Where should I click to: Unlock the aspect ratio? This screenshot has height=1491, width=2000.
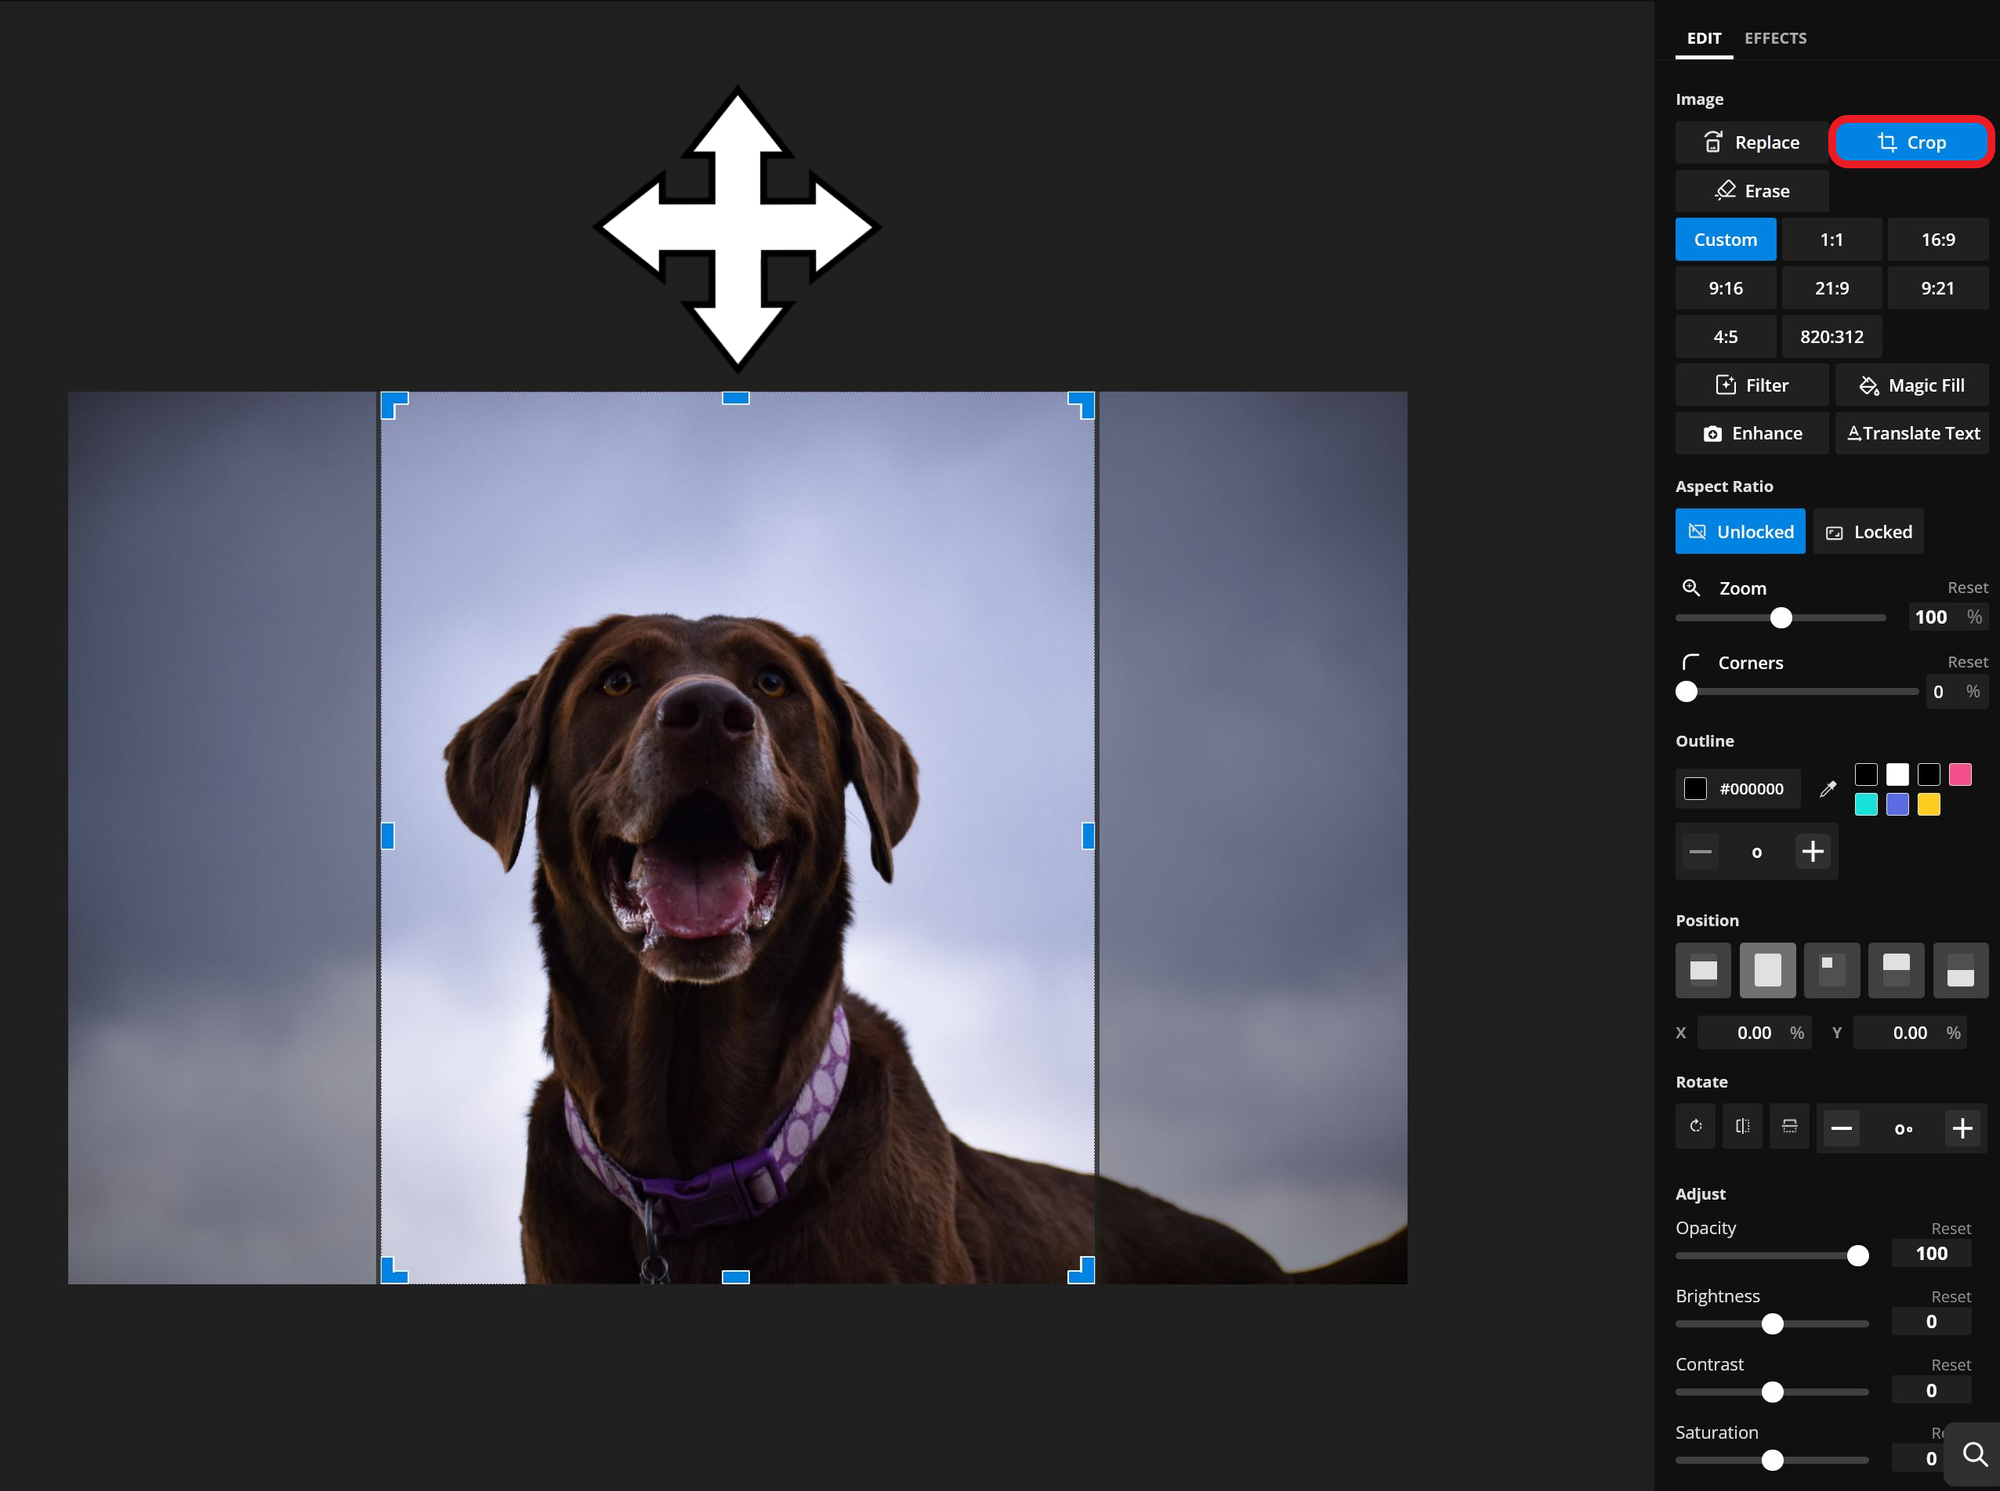pos(1740,531)
